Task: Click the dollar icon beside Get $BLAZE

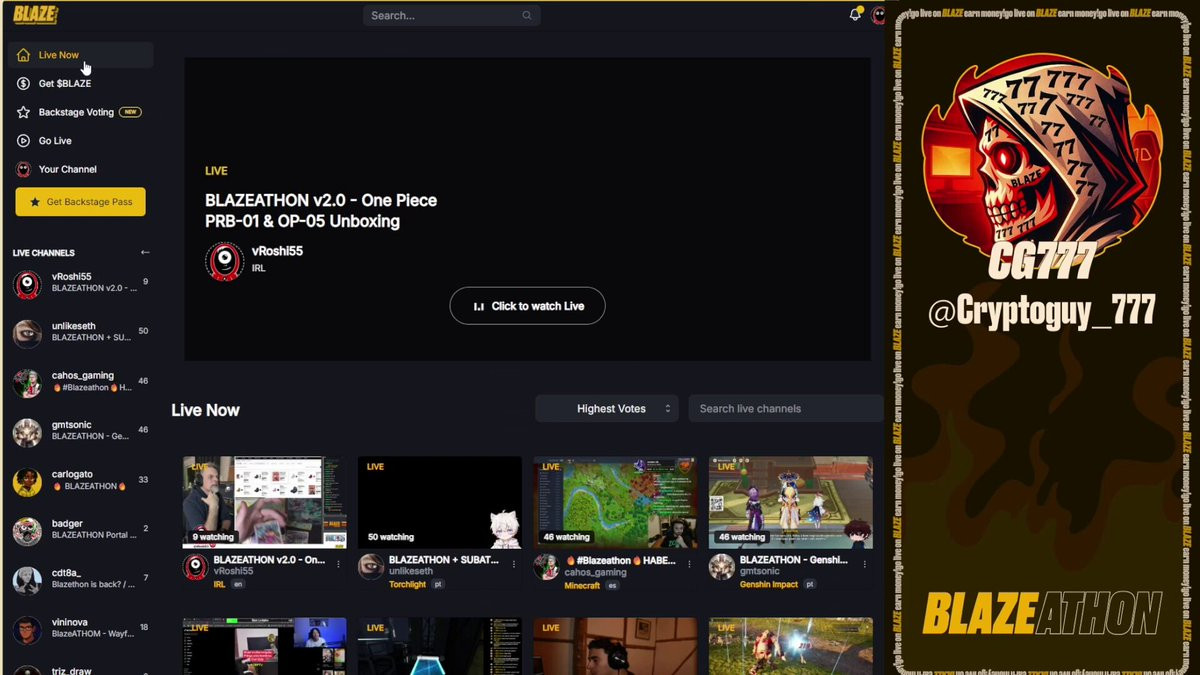Action: coord(23,83)
